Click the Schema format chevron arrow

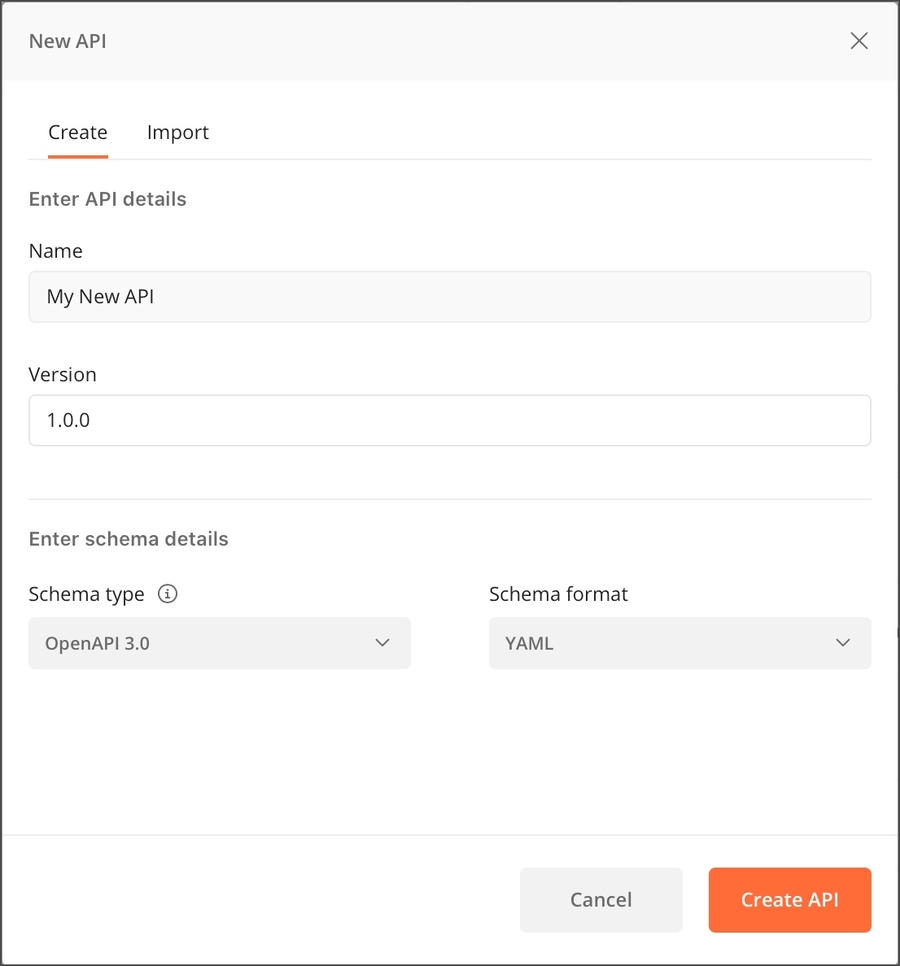coord(842,643)
